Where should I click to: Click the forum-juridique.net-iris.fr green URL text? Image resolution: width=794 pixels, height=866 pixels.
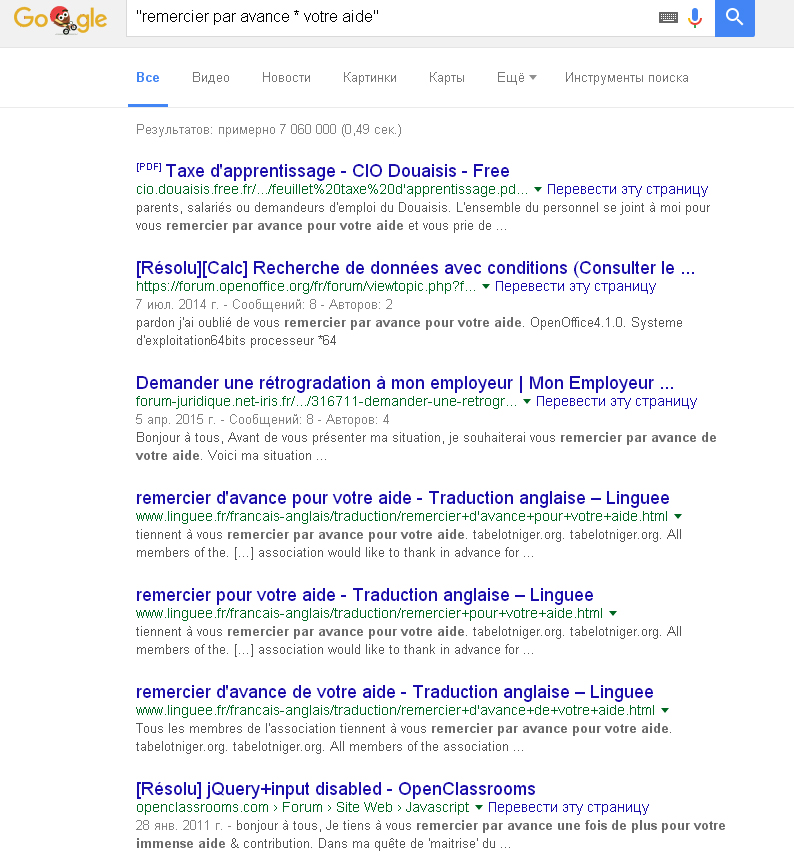pyautogui.click(x=326, y=402)
